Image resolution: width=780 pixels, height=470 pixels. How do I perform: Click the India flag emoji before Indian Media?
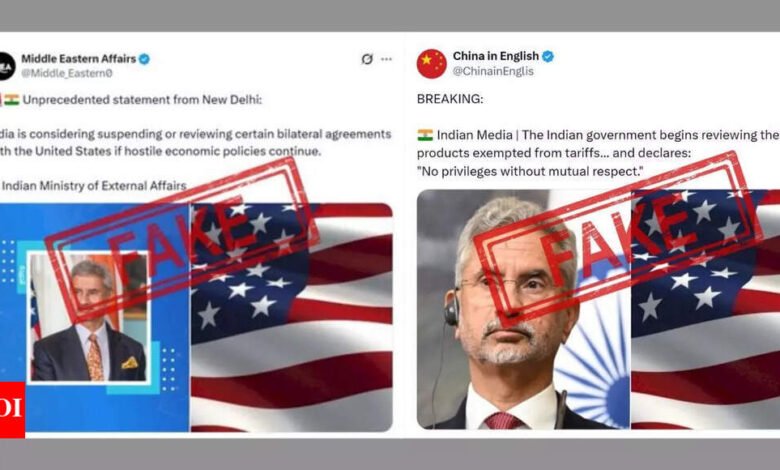pos(425,135)
